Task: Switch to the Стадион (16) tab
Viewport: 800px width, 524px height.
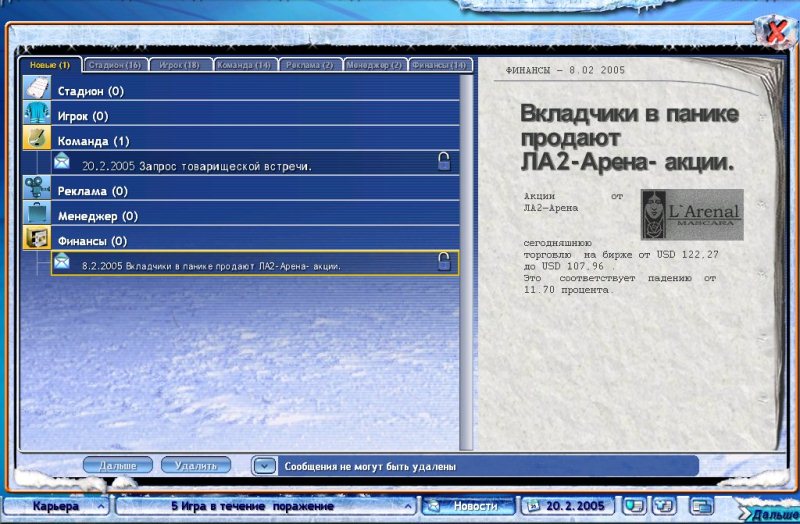Action: pos(114,65)
